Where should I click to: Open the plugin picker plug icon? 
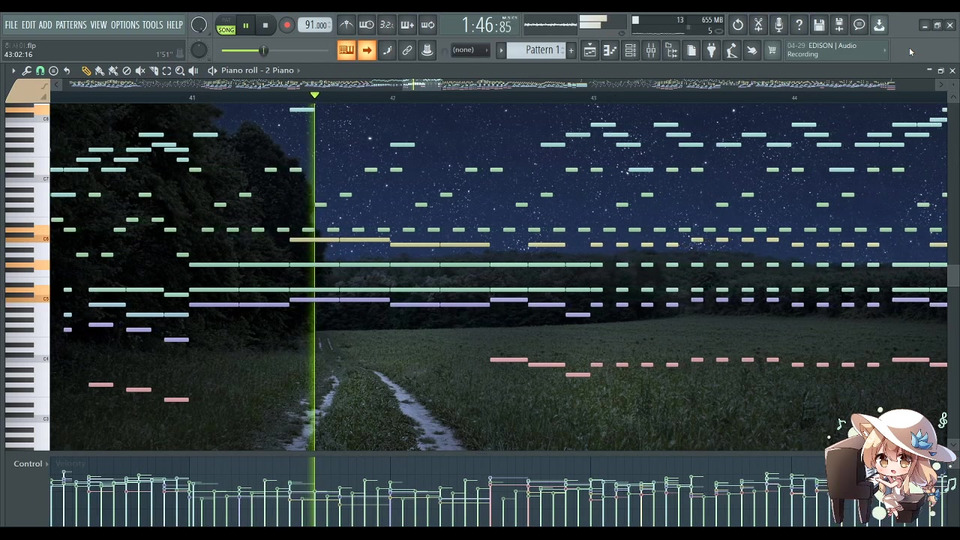pos(711,50)
